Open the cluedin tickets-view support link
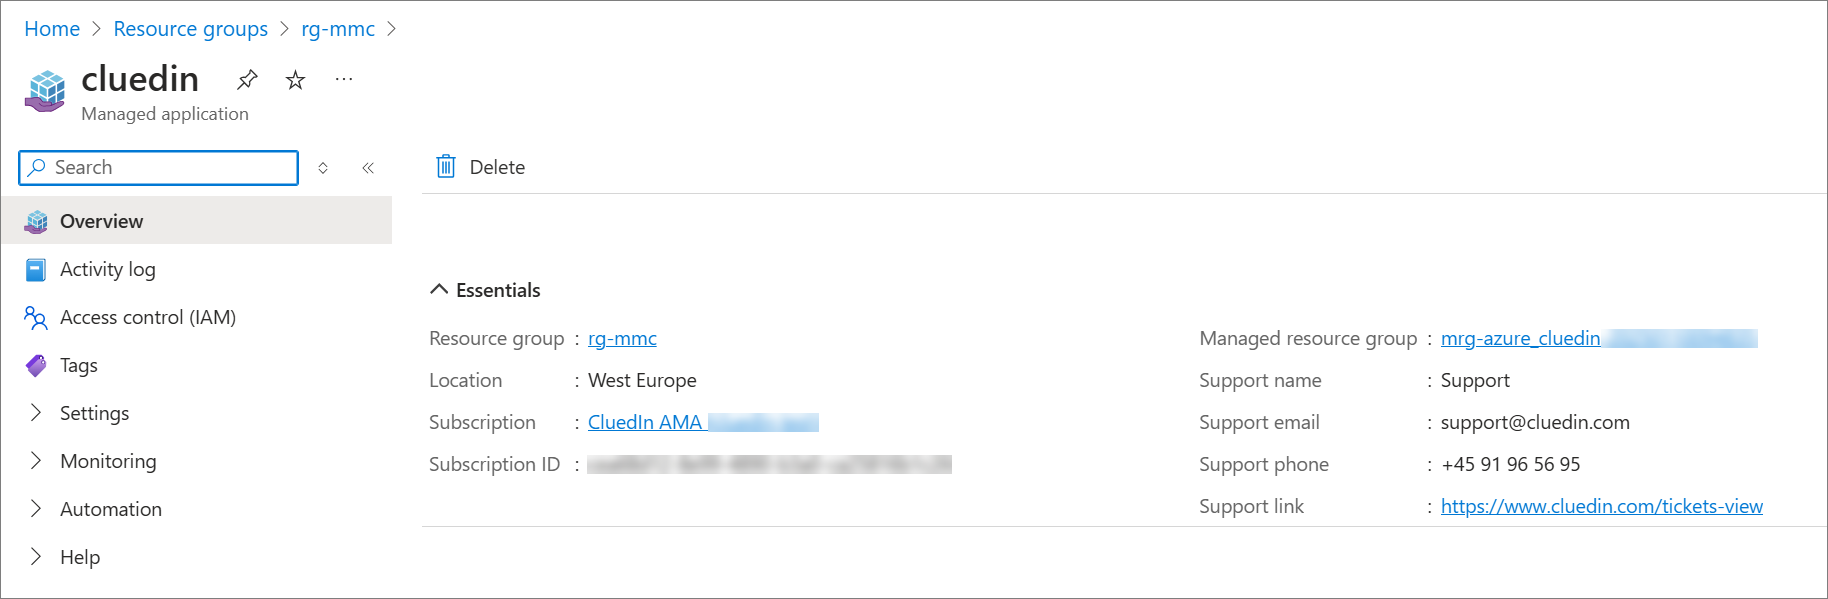 [1601, 506]
